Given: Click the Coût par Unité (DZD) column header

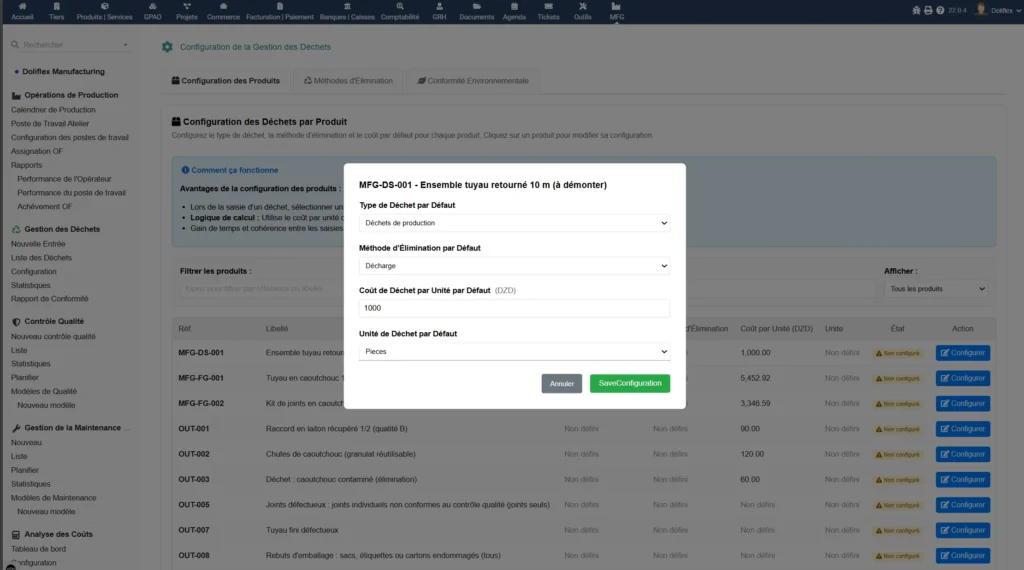Looking at the screenshot, I should click(776, 328).
